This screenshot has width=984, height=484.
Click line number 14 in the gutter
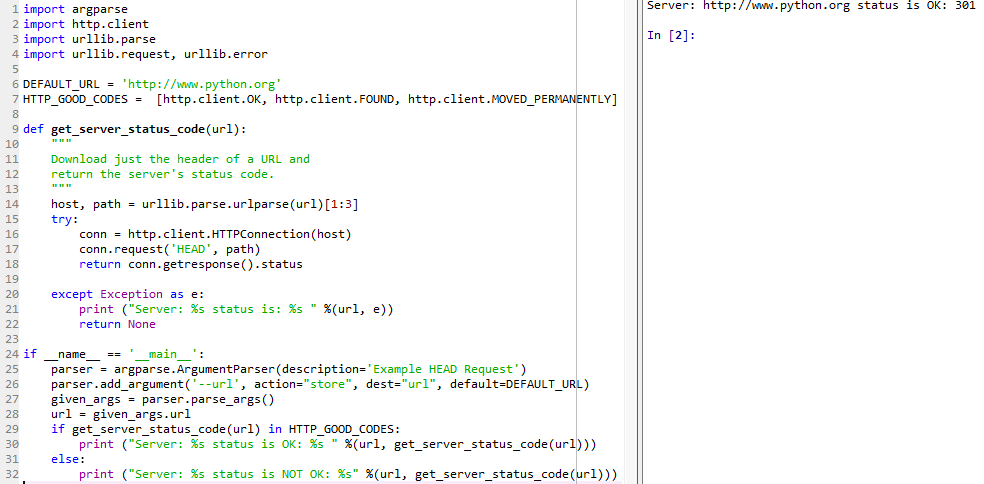12,204
